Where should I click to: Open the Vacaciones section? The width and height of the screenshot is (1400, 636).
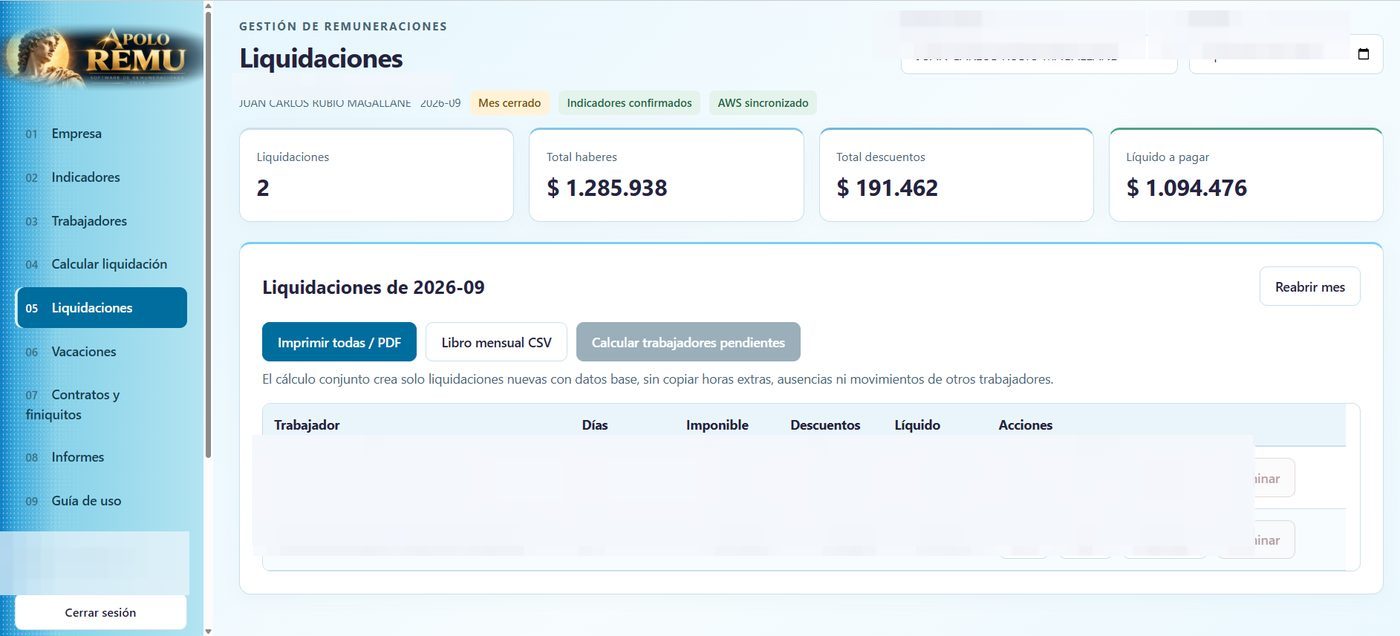click(101, 352)
